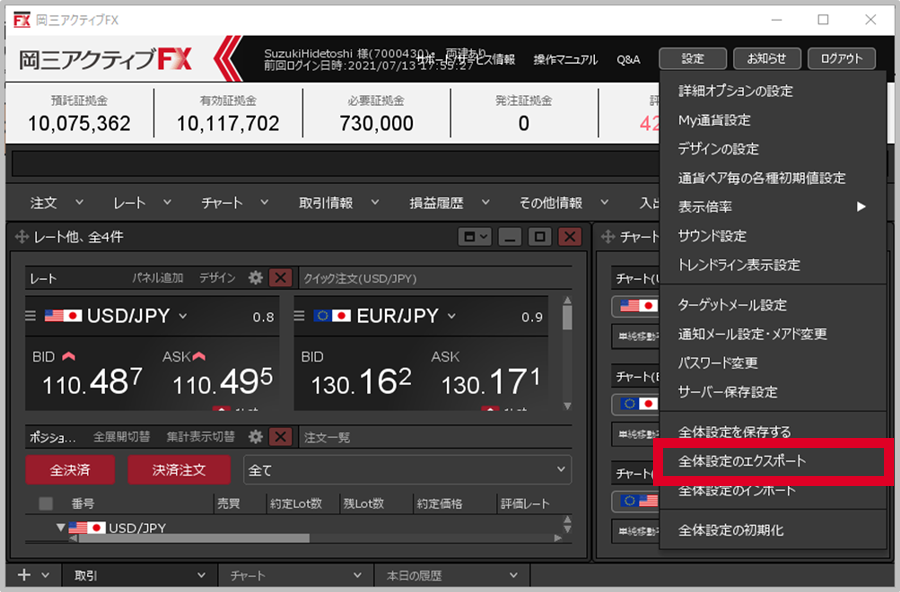
Task: Maximize the レート他、全4件 panel
Action: (x=540, y=237)
